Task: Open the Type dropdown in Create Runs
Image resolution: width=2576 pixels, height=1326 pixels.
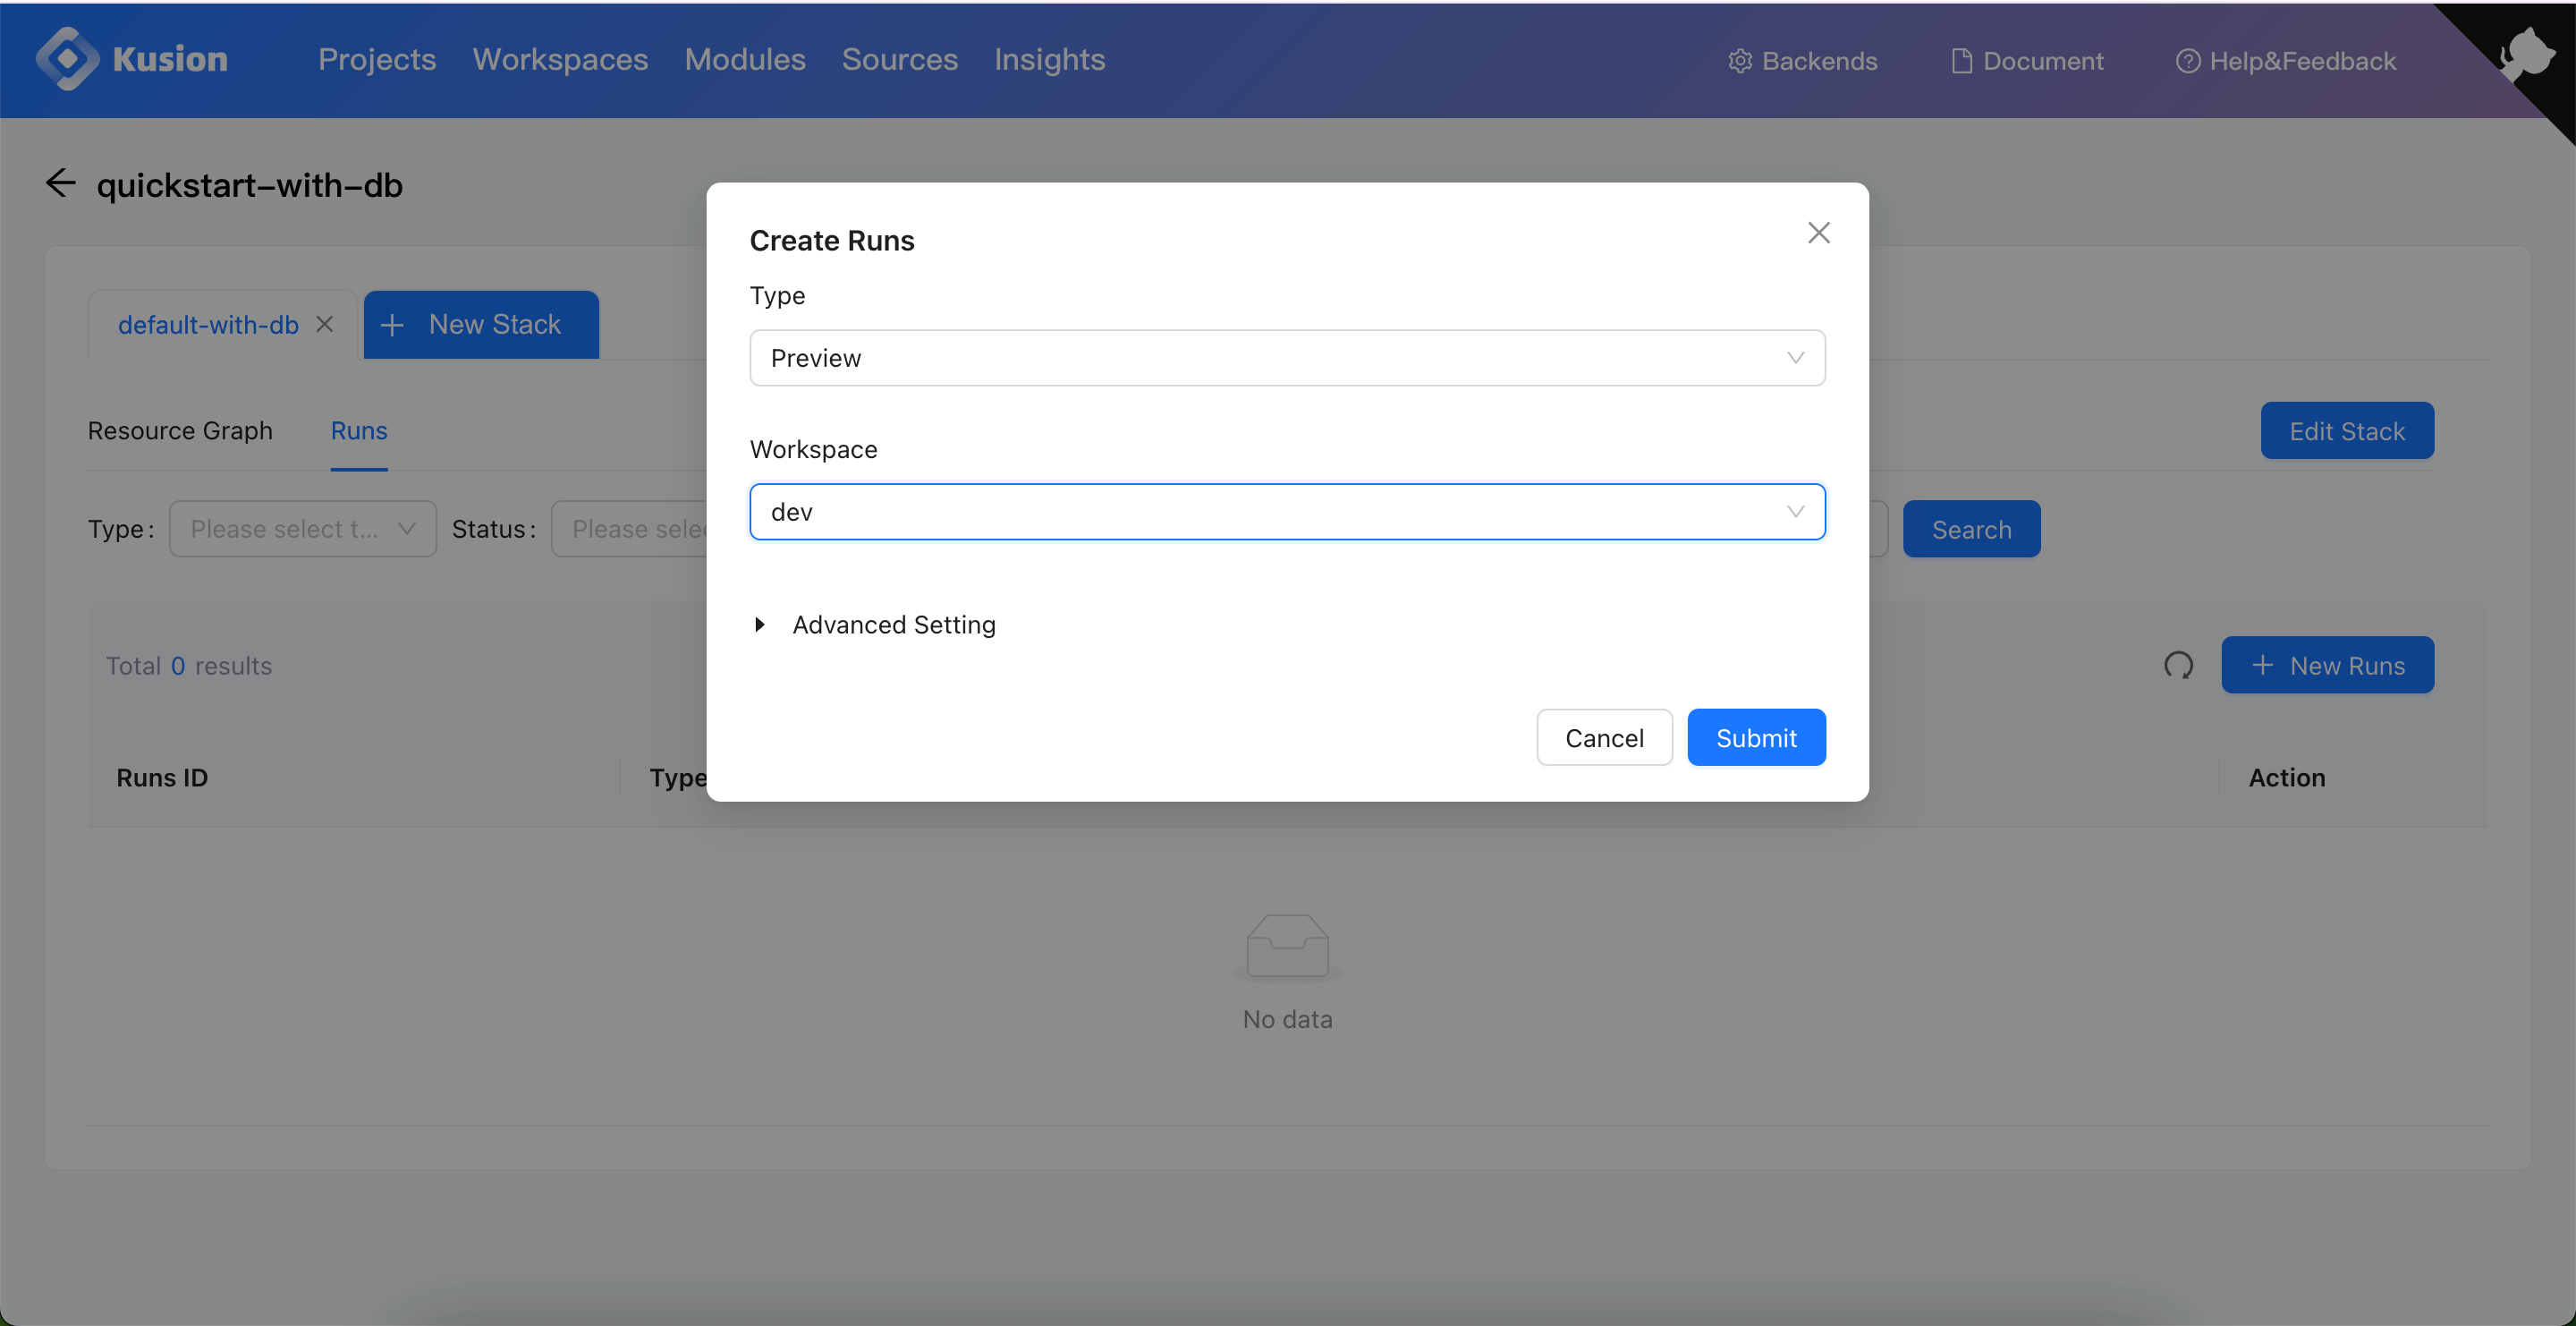Action: pos(1286,357)
